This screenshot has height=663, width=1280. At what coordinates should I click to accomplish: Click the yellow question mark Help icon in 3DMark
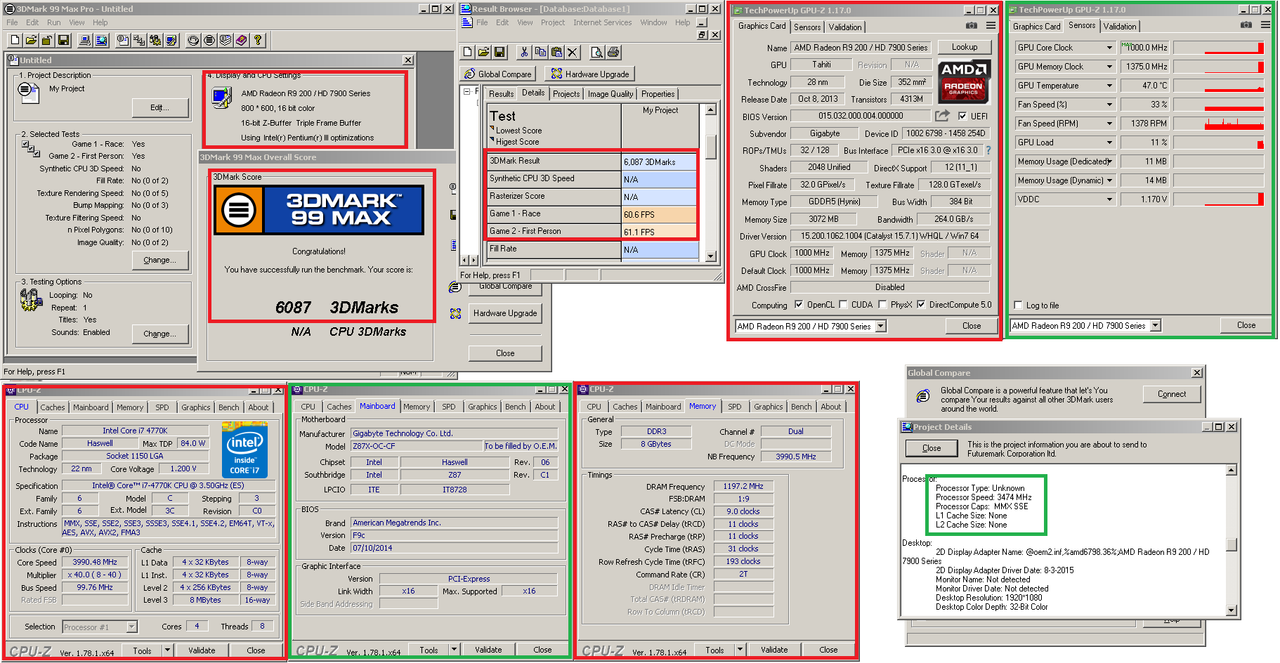[258, 40]
